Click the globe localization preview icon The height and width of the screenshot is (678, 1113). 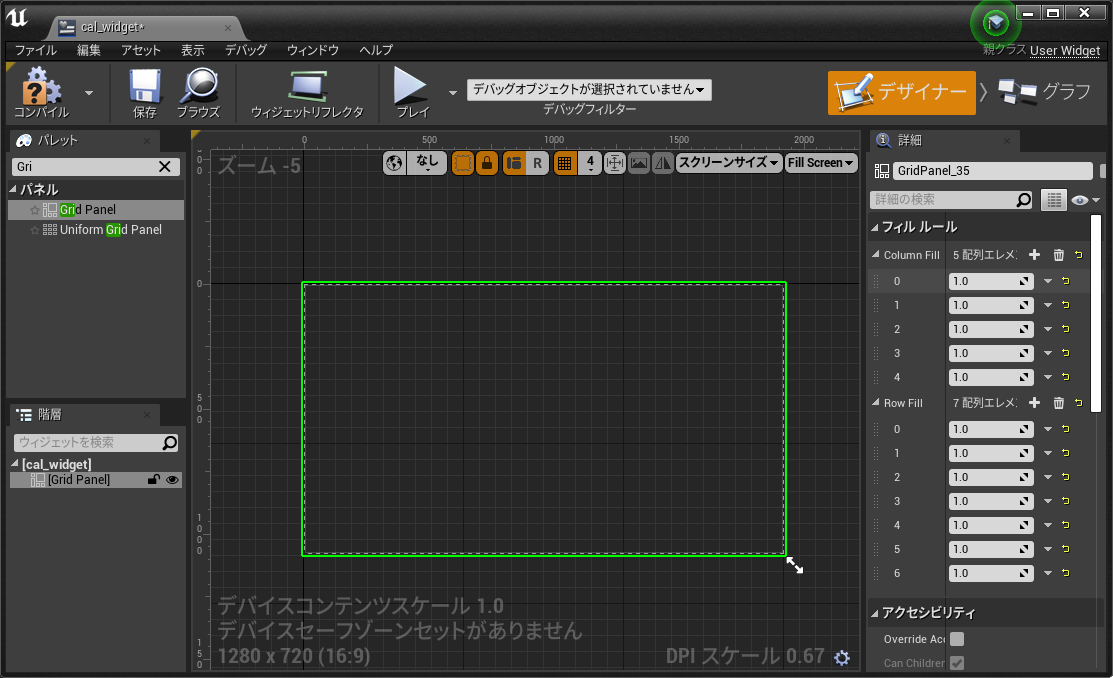pos(394,163)
